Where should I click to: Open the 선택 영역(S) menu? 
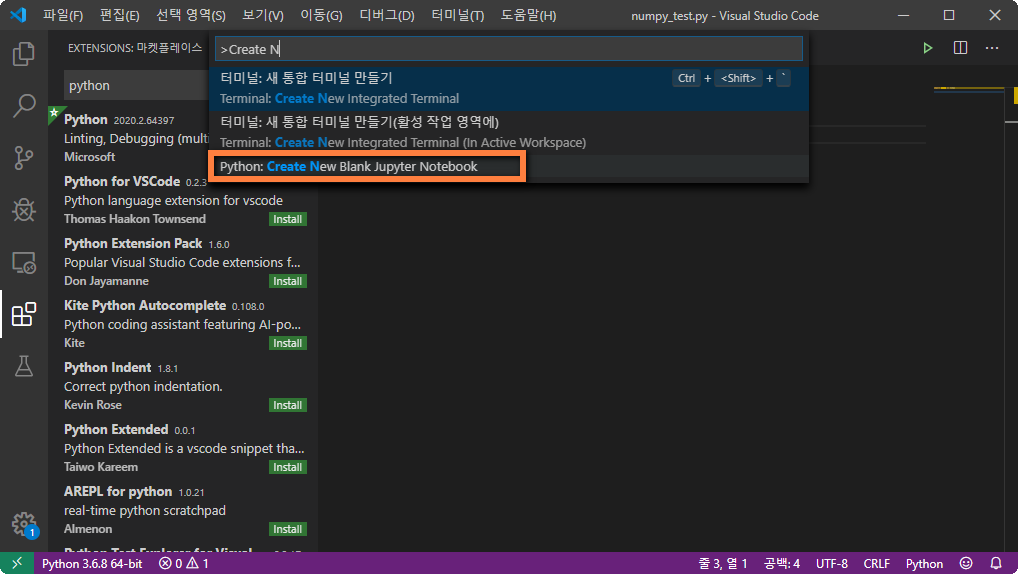point(191,15)
